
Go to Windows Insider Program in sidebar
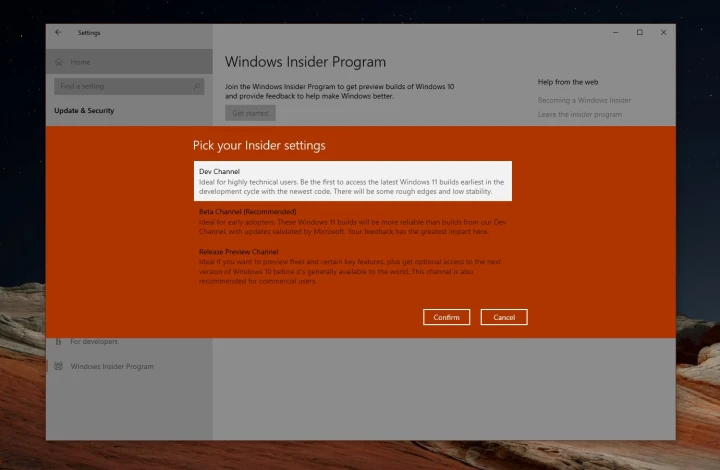(112, 366)
